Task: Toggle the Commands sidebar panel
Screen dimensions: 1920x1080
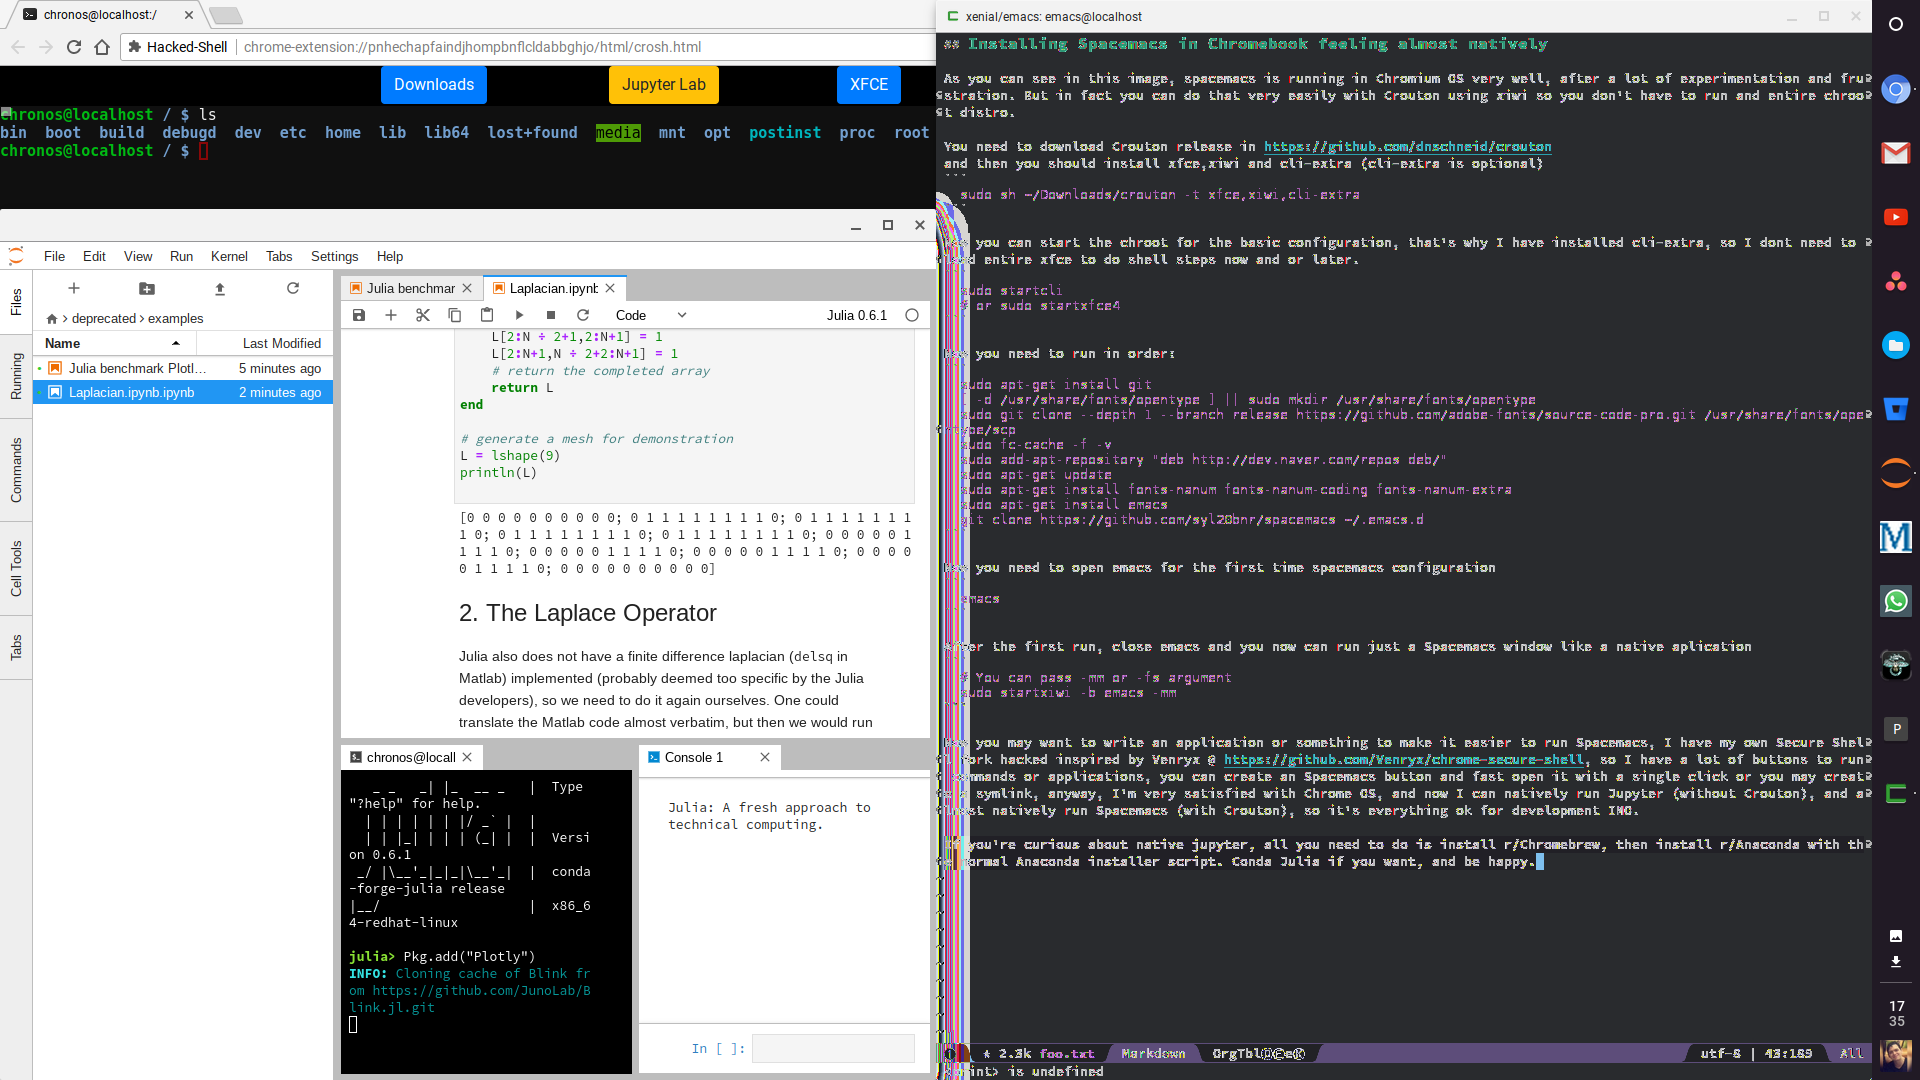Action: click(x=16, y=470)
